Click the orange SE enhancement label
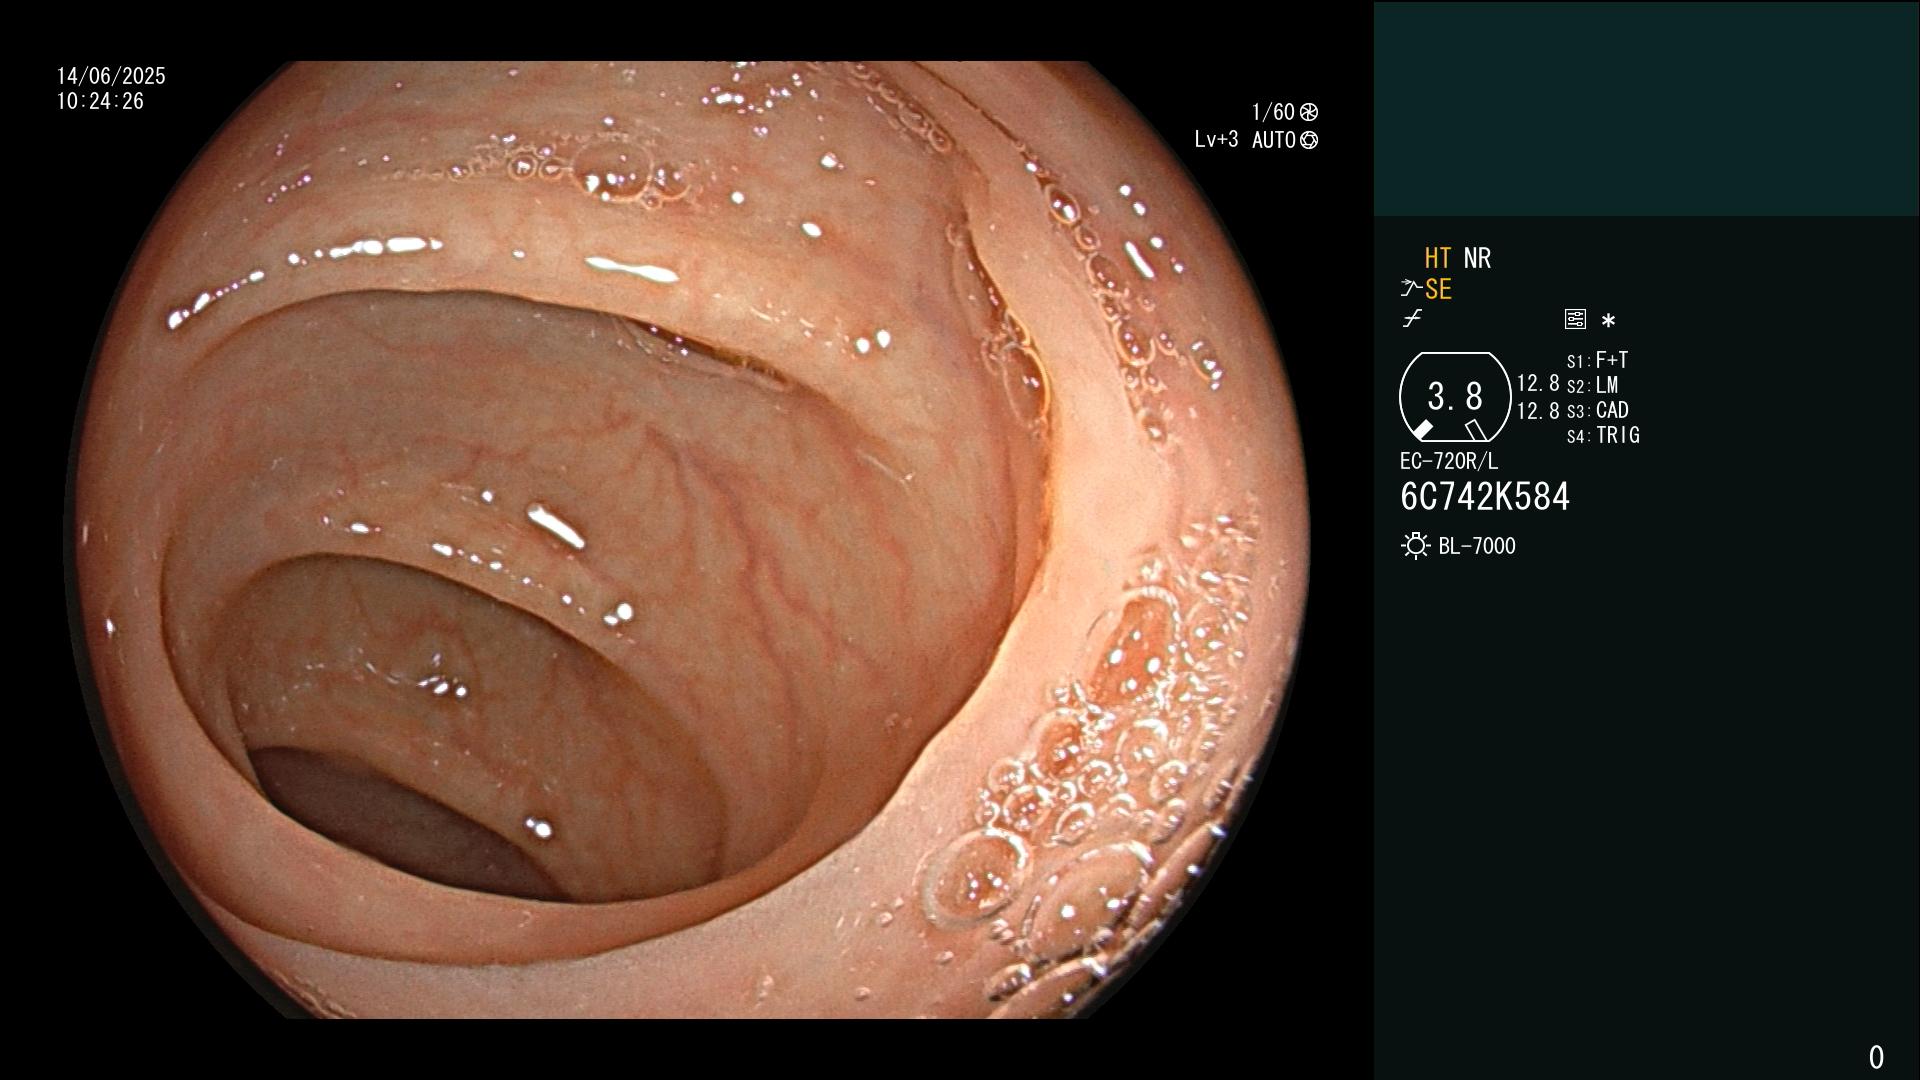 (x=1438, y=289)
